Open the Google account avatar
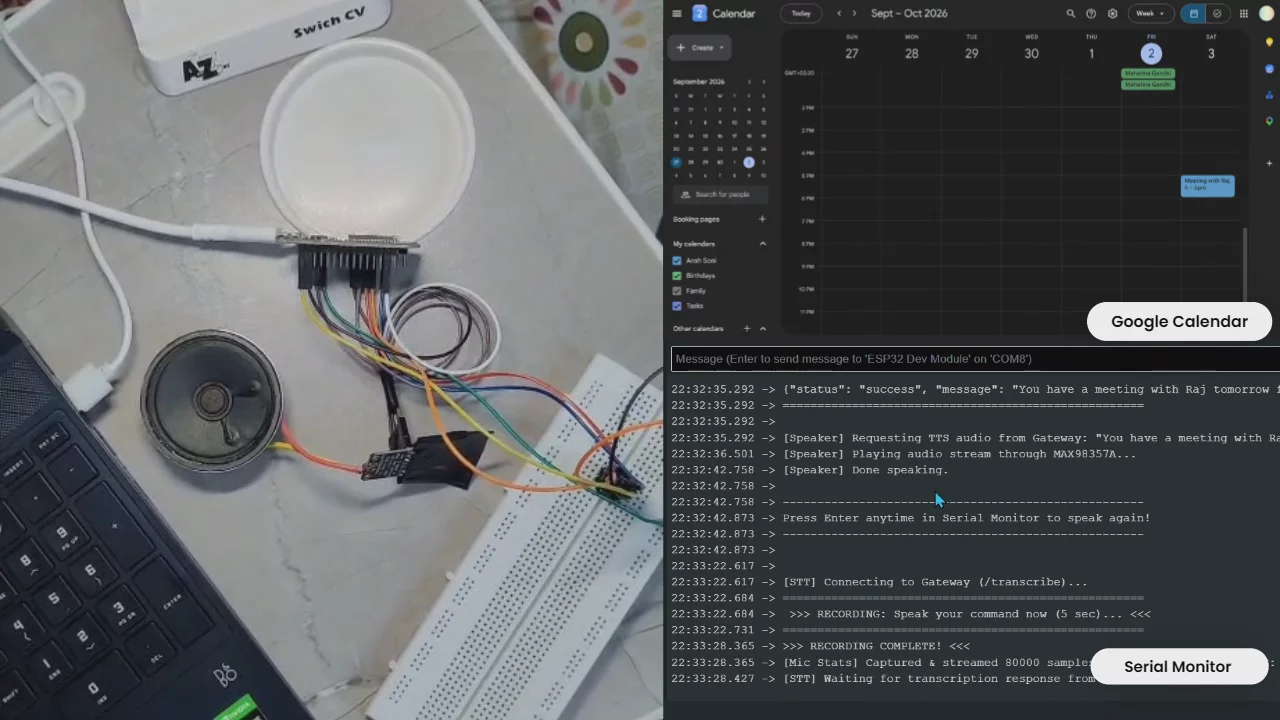Screen dimensions: 1280x720 1266,14
